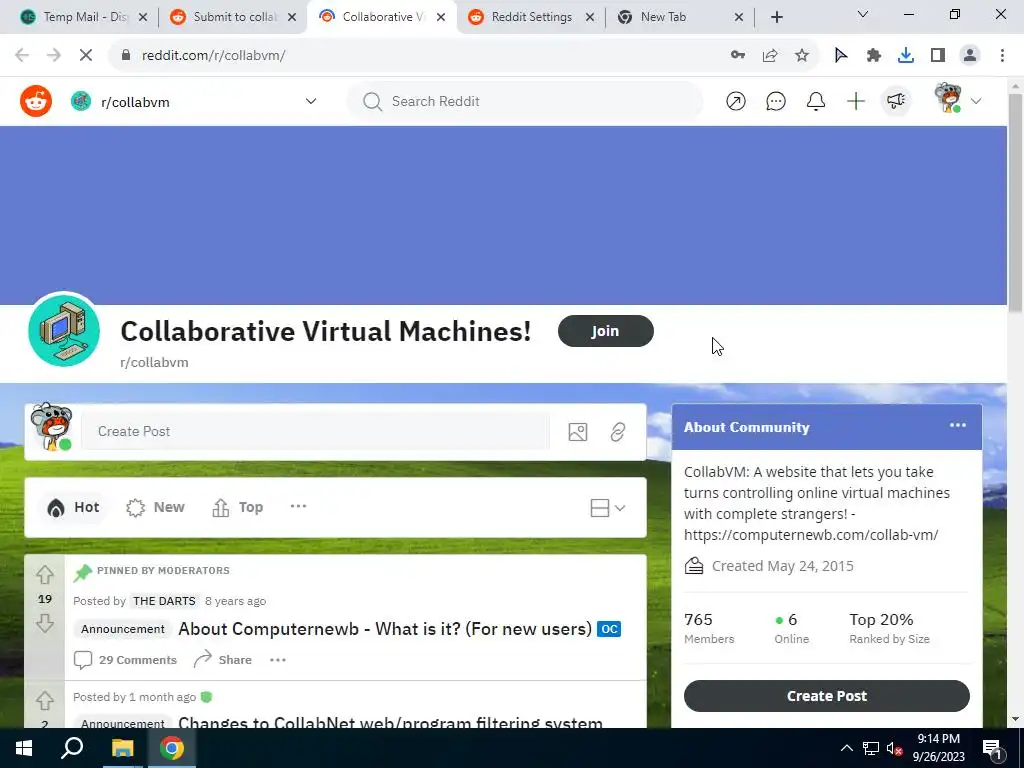Open the Chrome profile icon
The width and height of the screenshot is (1024, 768).
tap(970, 56)
